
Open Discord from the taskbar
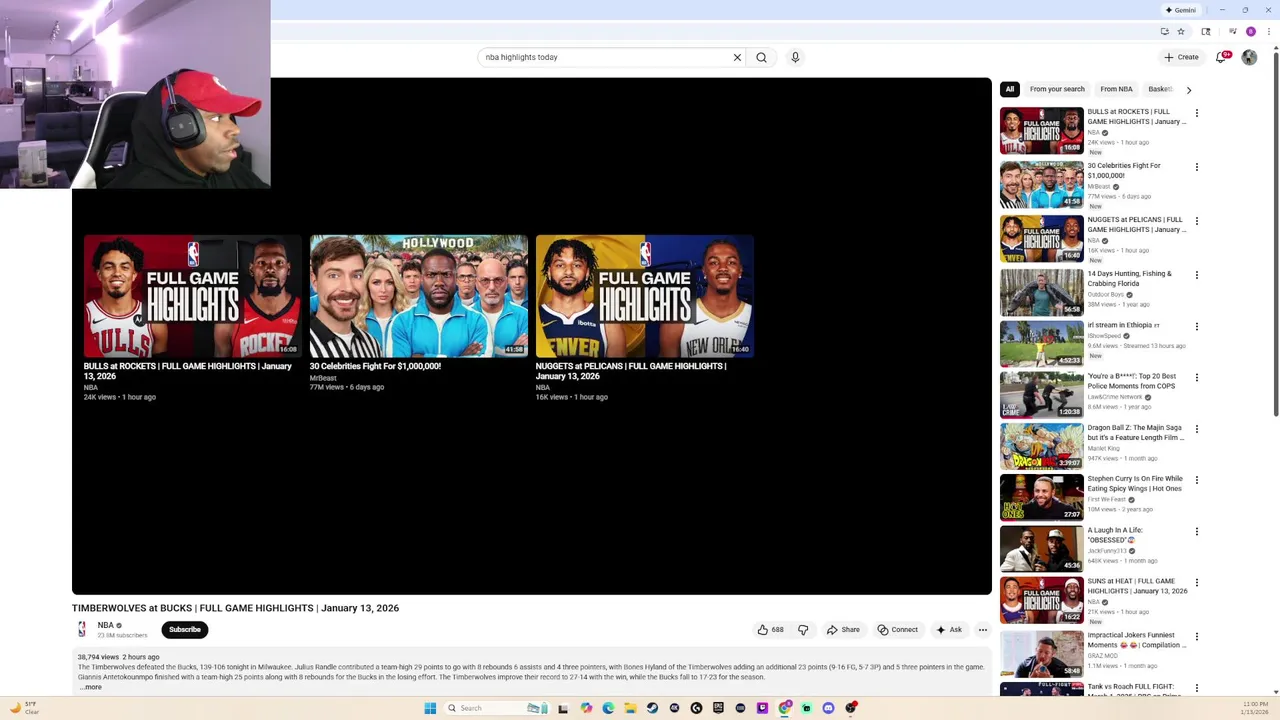[828, 708]
